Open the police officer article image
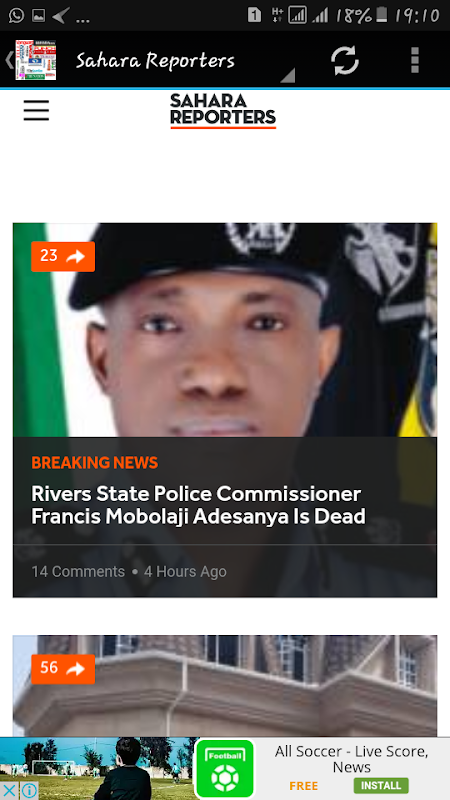Viewport: 450px width, 800px height. (225, 330)
